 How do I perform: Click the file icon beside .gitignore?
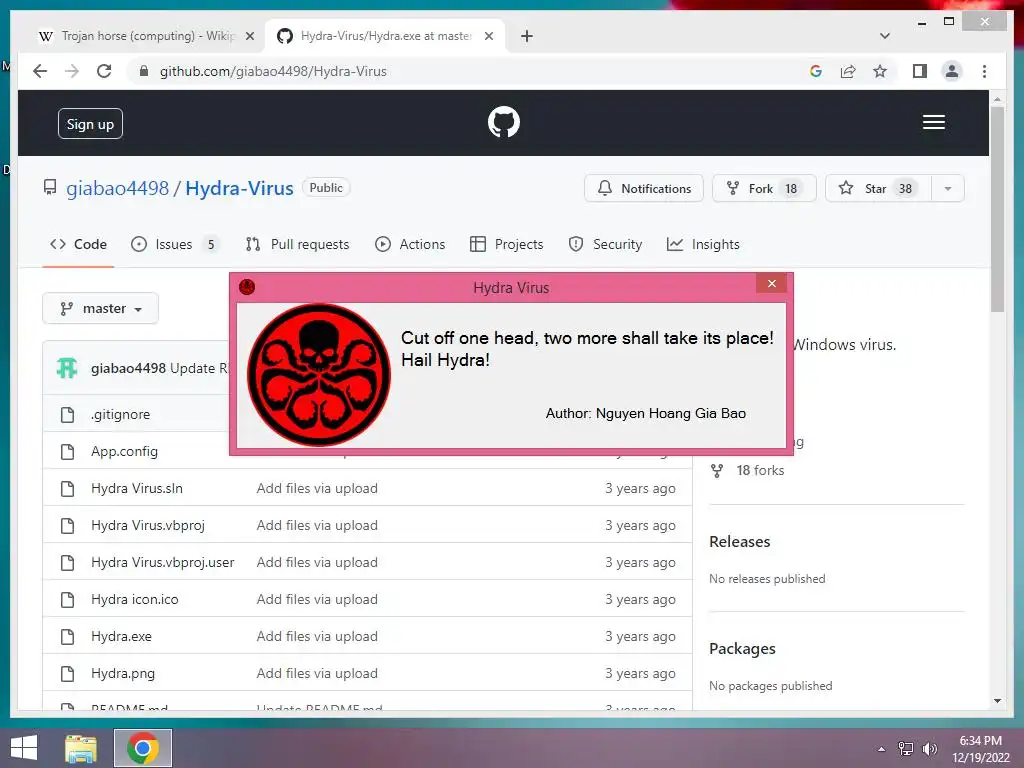tap(67, 415)
